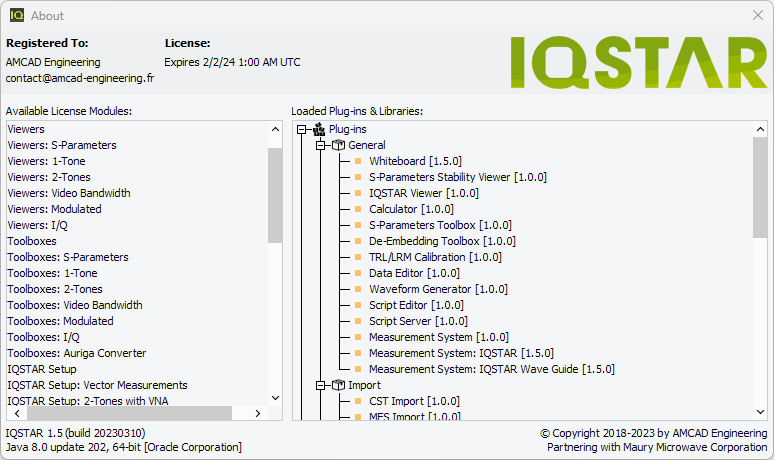The width and height of the screenshot is (774, 460).
Task: Click the Plug-ins root node icon
Action: pos(319,129)
